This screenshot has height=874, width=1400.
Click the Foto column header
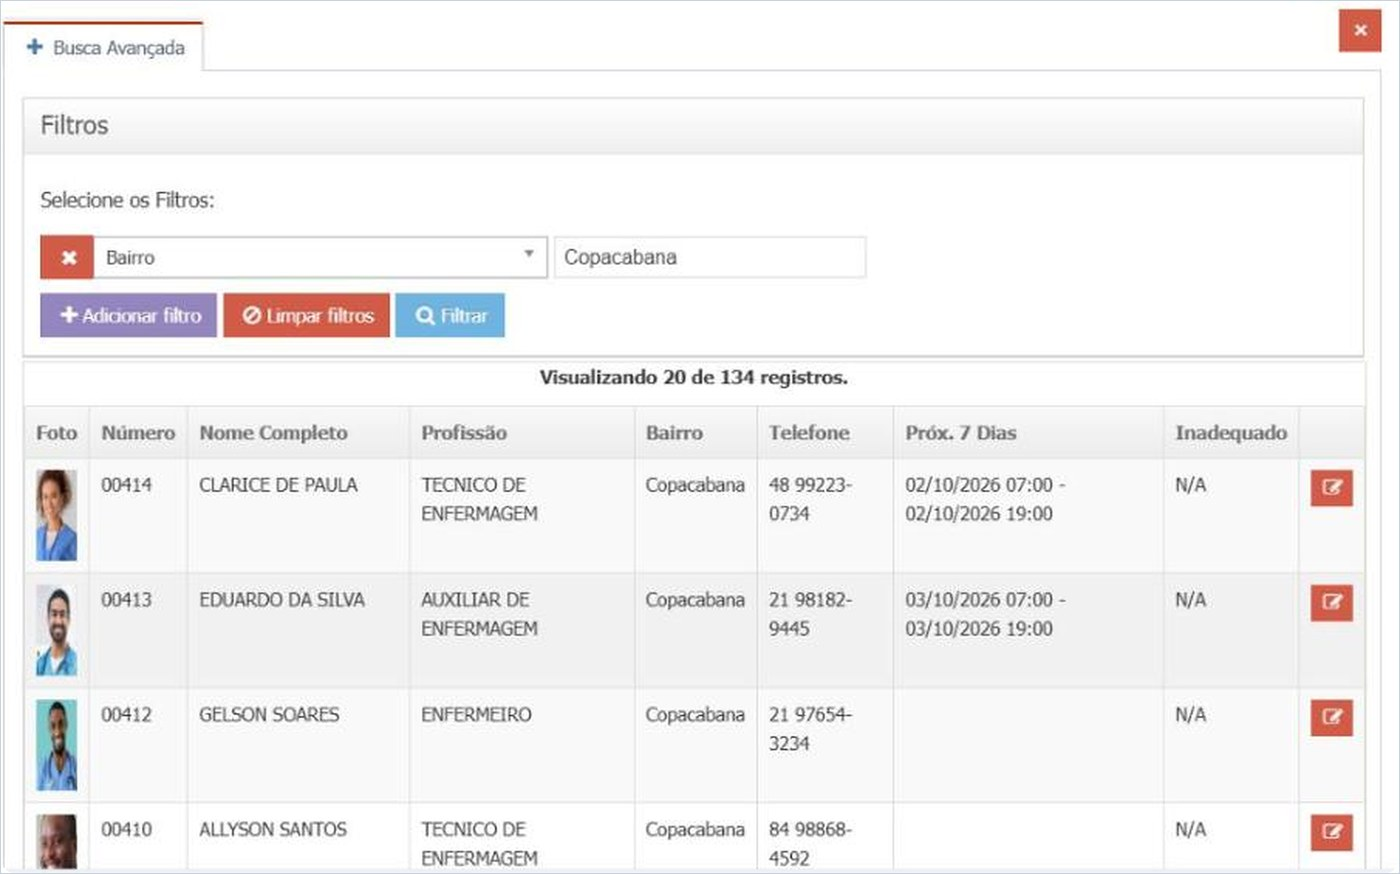point(56,433)
